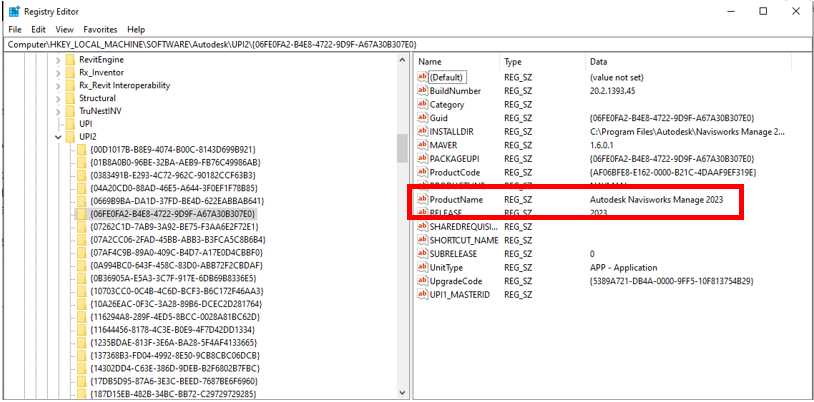Select the Structural folder icon
This screenshot has width=814, height=402.
click(70, 98)
